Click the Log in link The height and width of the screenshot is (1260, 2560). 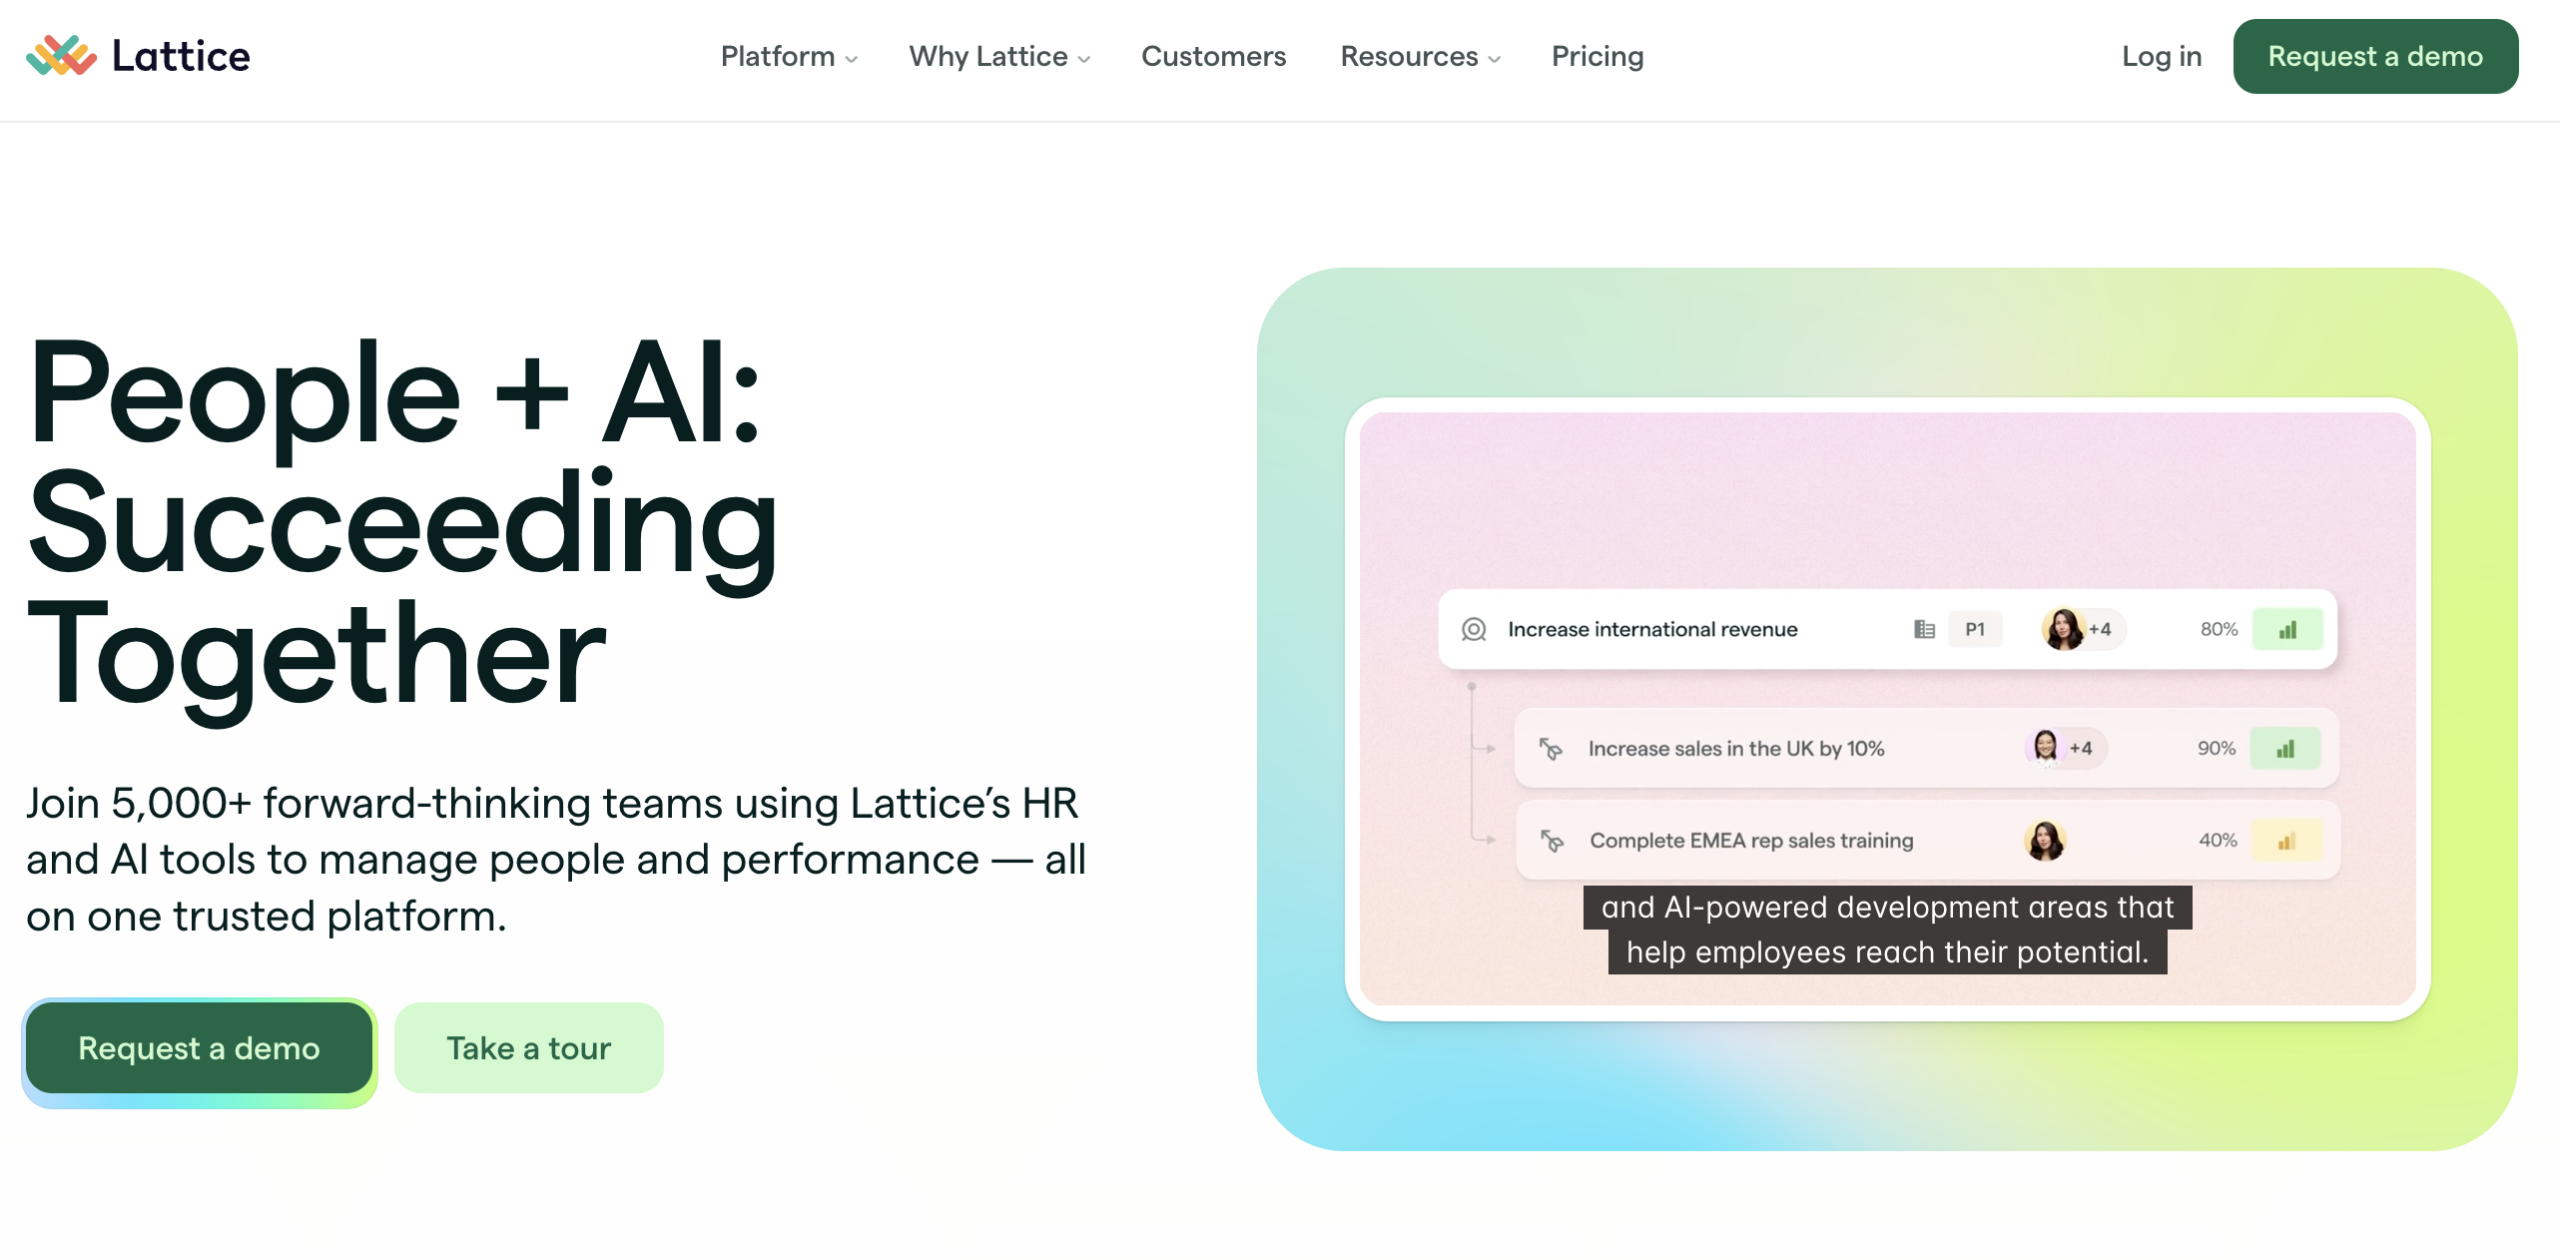(x=2161, y=56)
